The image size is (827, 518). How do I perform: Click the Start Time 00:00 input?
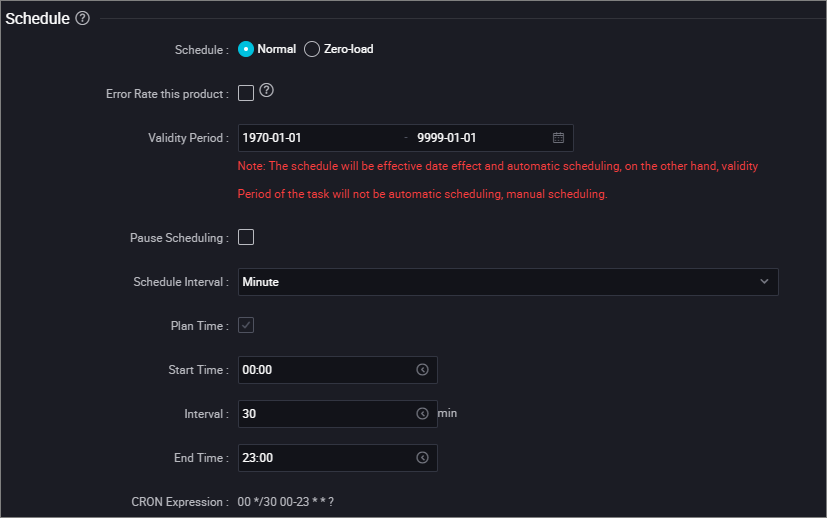[x=338, y=370]
